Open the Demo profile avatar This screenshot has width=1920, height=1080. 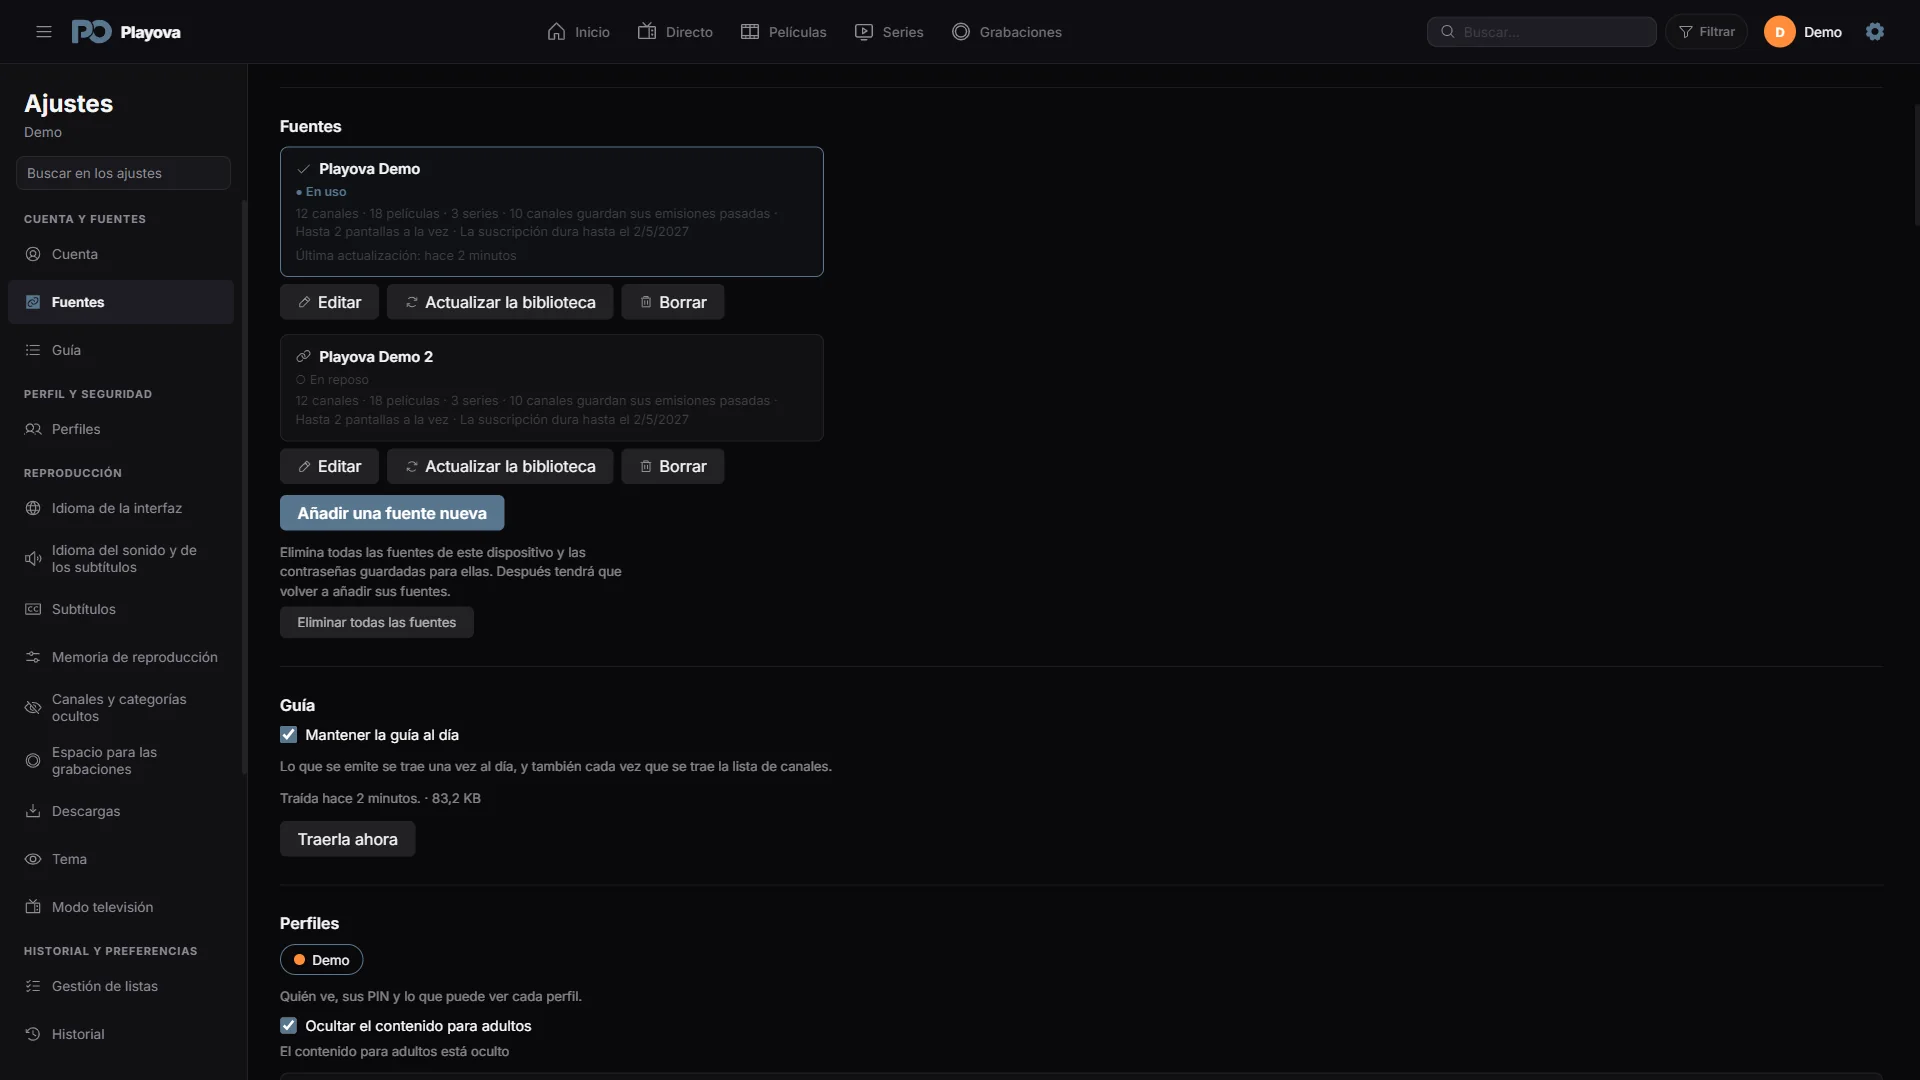tap(1779, 32)
